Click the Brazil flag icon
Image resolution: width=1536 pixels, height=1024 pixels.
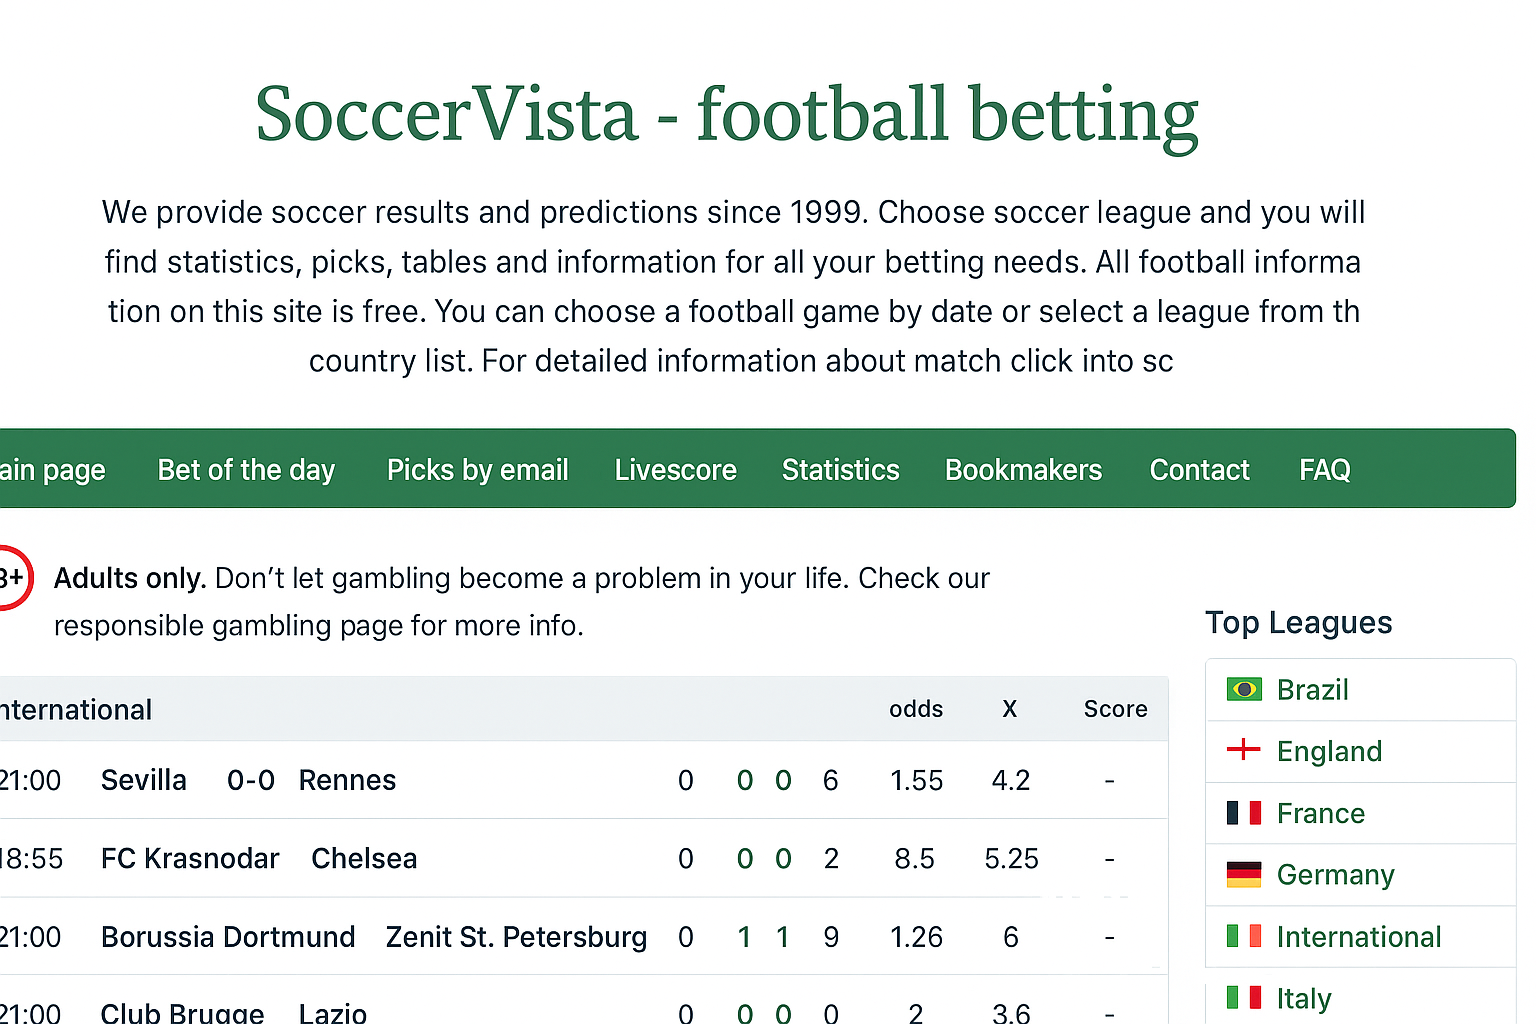(1244, 690)
